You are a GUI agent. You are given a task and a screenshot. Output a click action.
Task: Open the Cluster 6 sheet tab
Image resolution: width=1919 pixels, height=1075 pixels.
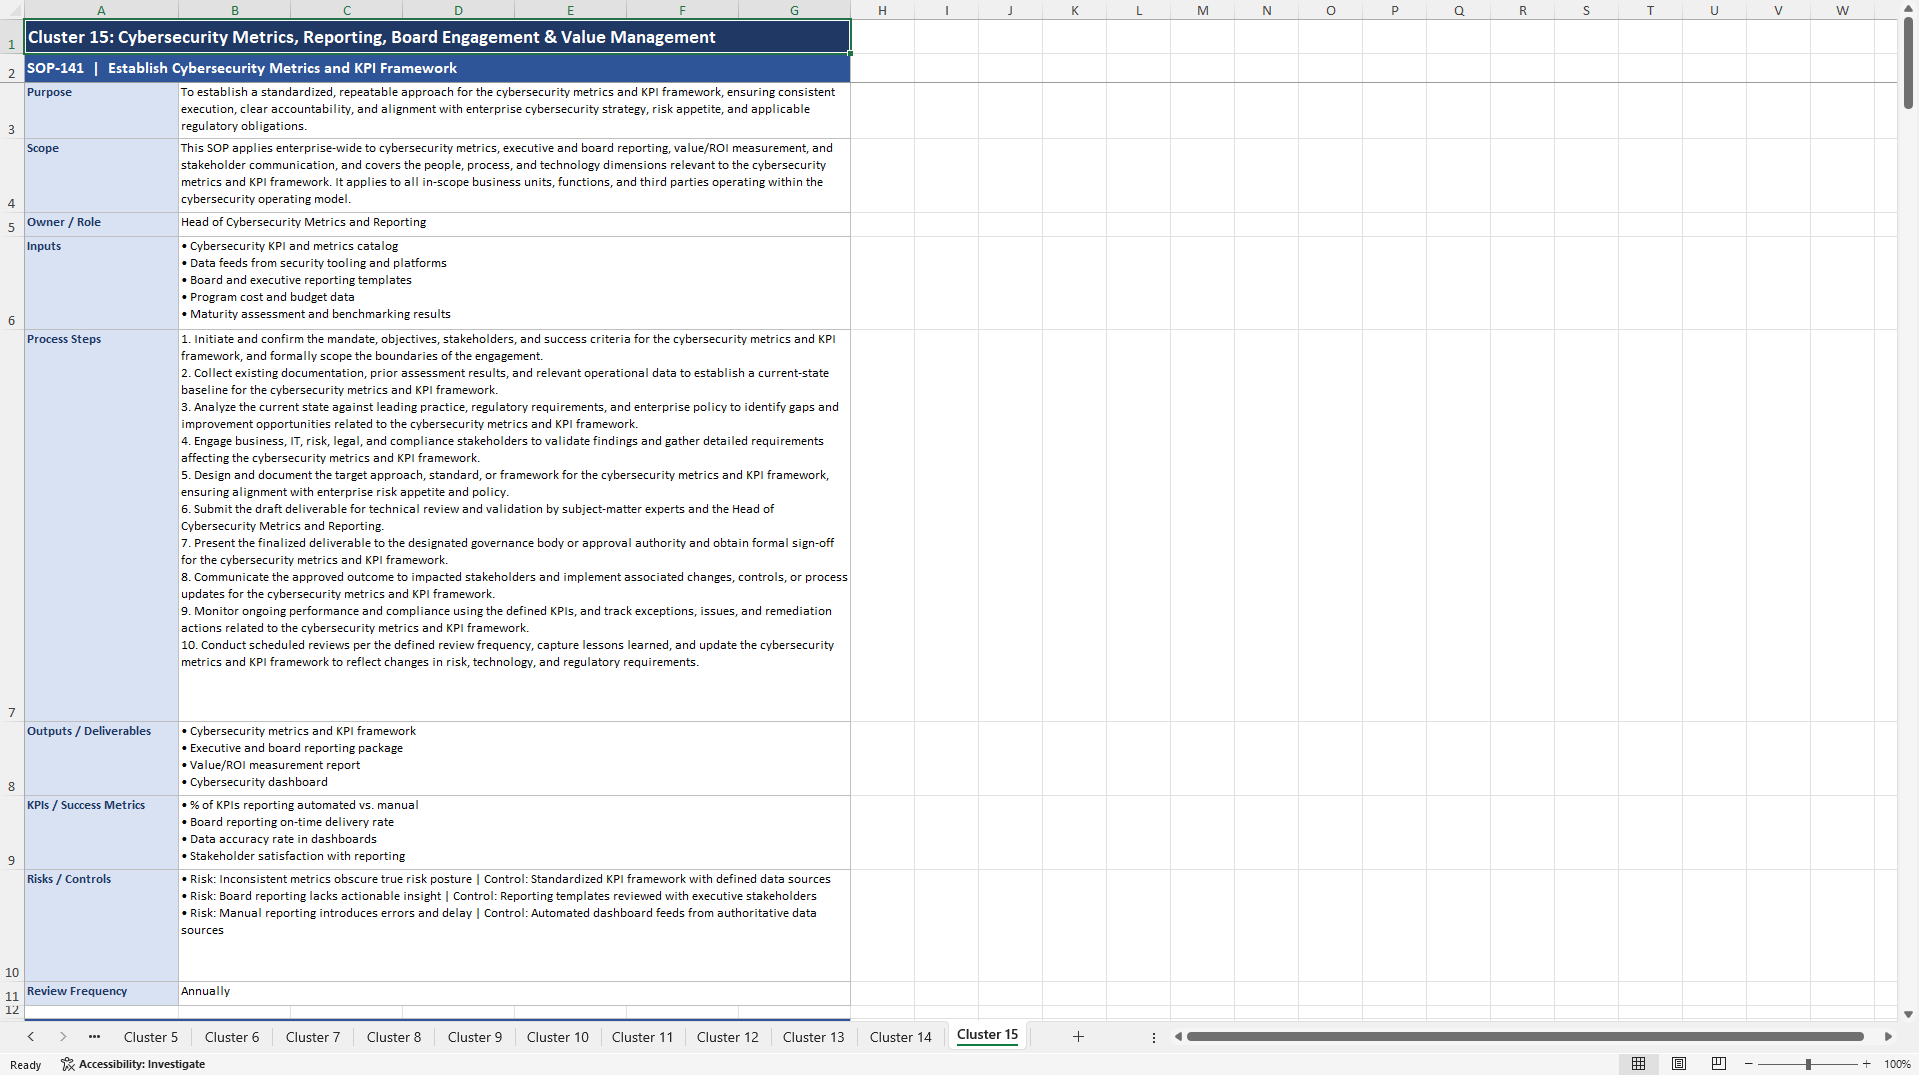click(x=232, y=1037)
